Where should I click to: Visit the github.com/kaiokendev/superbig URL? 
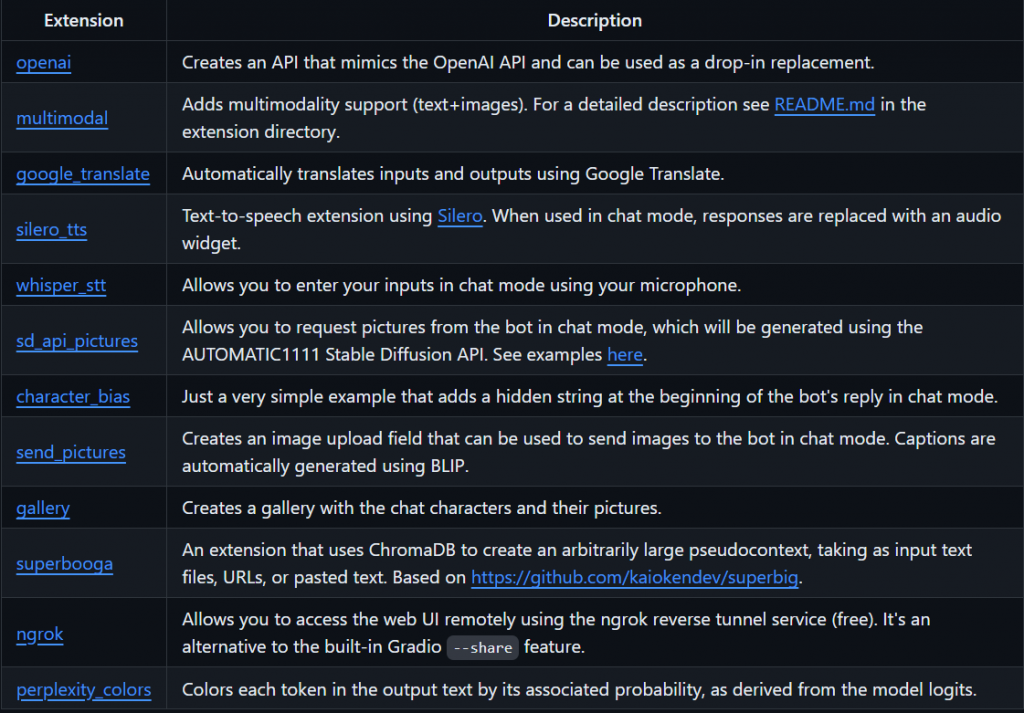[635, 577]
